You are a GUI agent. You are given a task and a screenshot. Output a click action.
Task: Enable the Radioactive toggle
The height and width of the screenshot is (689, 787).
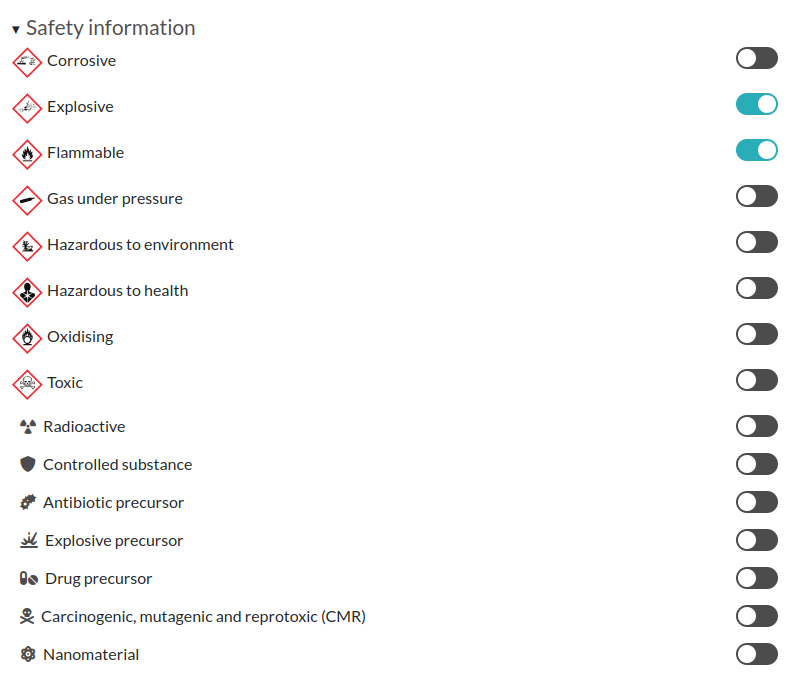point(756,426)
